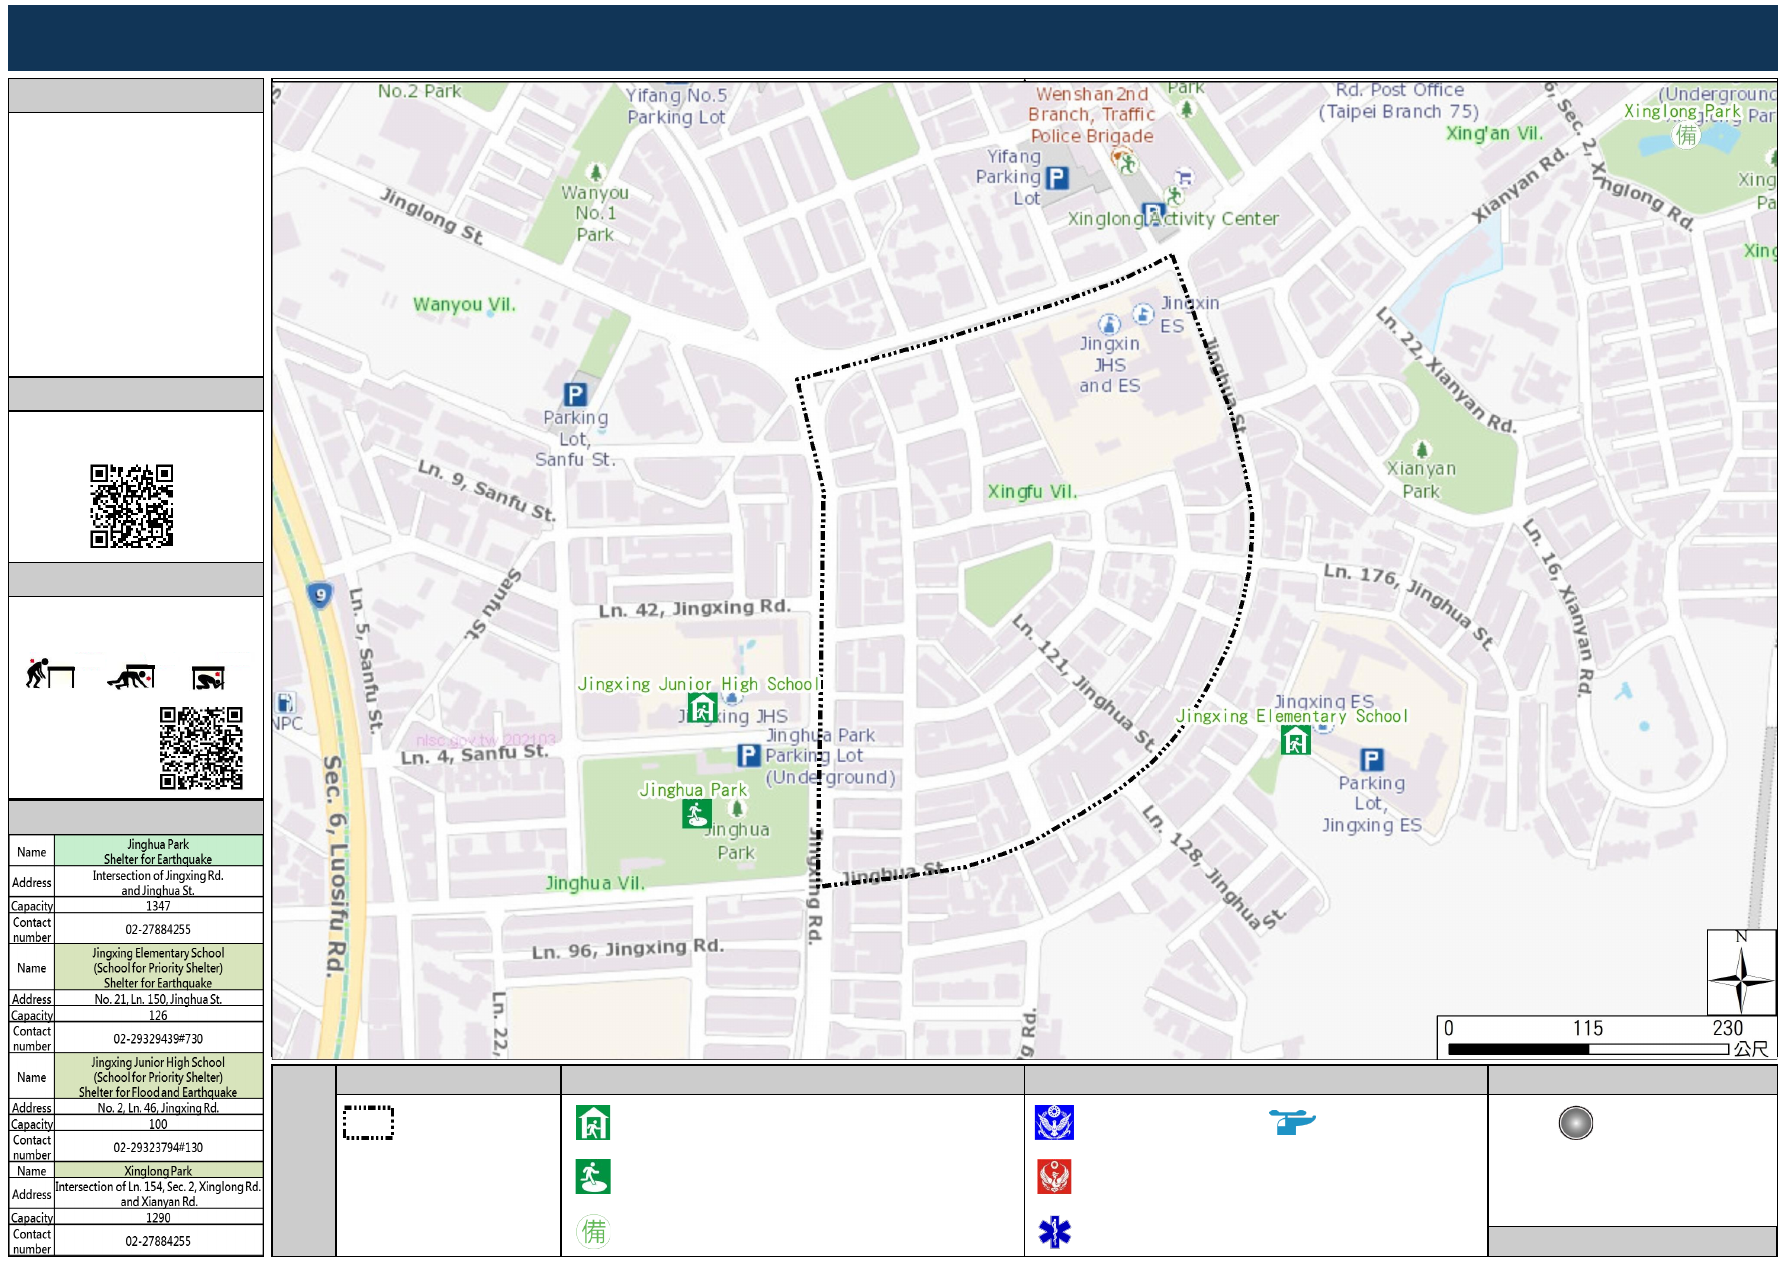The image size is (1786, 1263).
Task: Click the Jingxing ES Parking Lot P icon
Action: point(1372,760)
